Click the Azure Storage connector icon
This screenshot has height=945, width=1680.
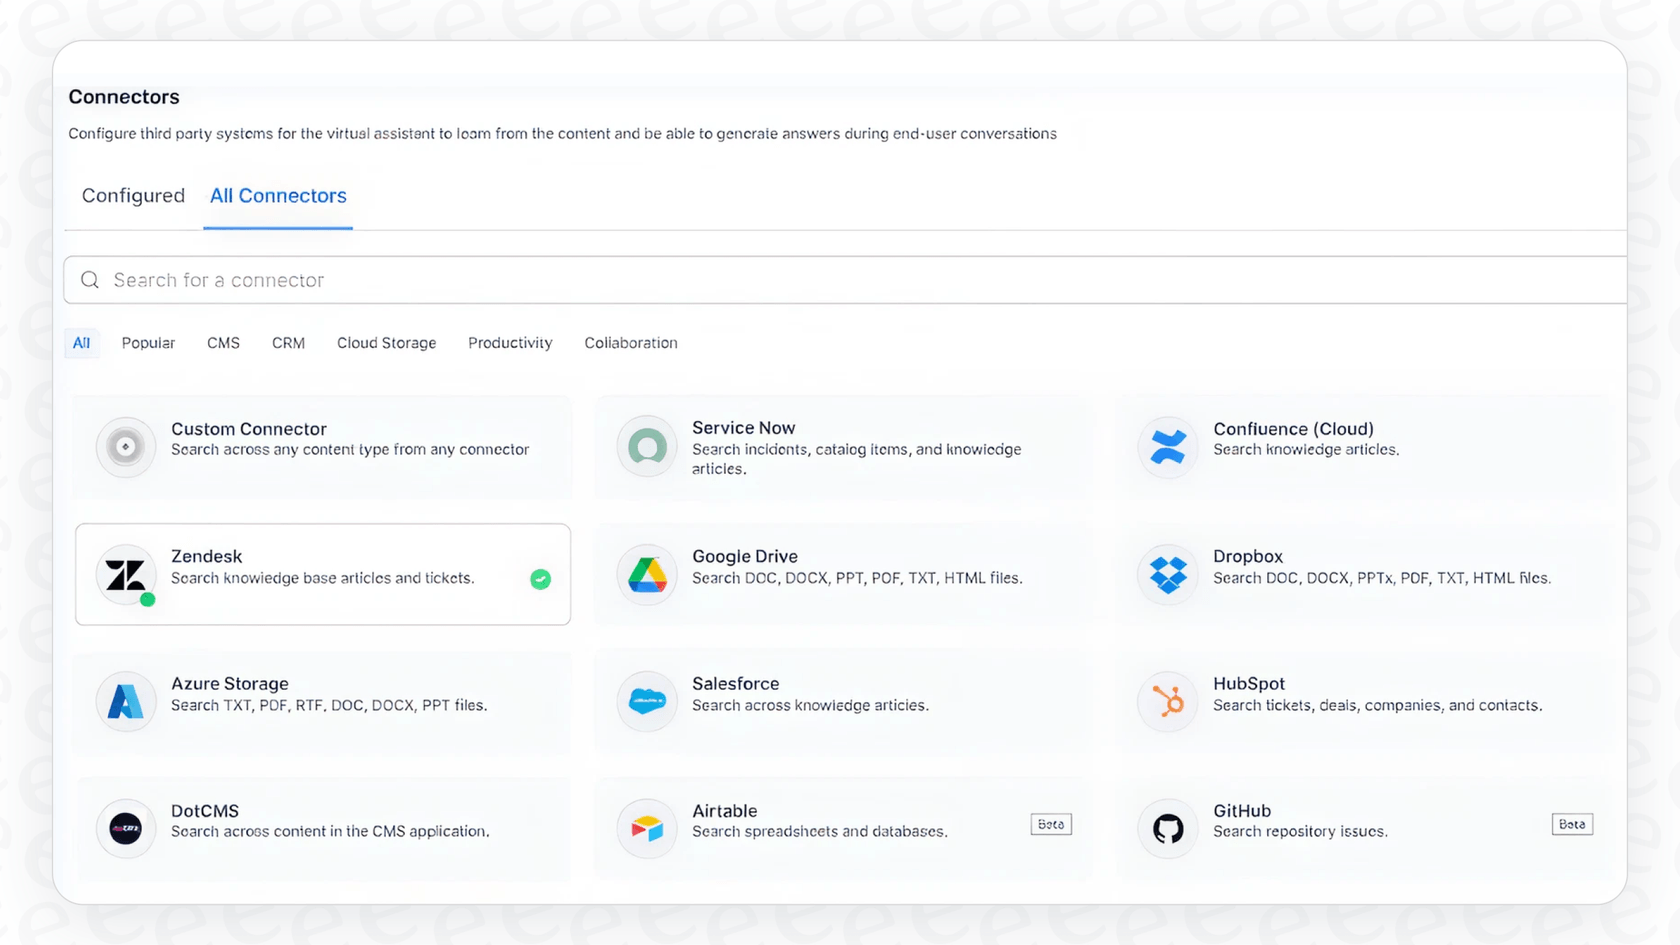pos(125,701)
